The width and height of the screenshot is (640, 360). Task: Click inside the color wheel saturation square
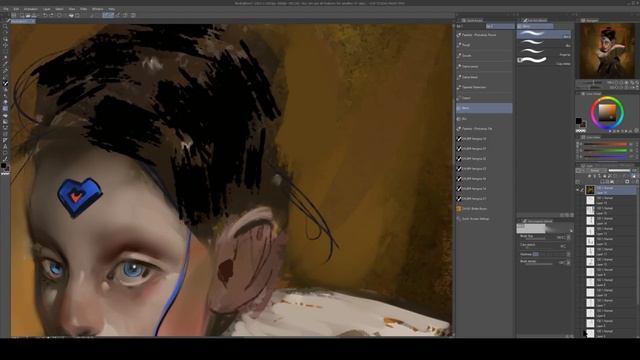click(x=607, y=113)
